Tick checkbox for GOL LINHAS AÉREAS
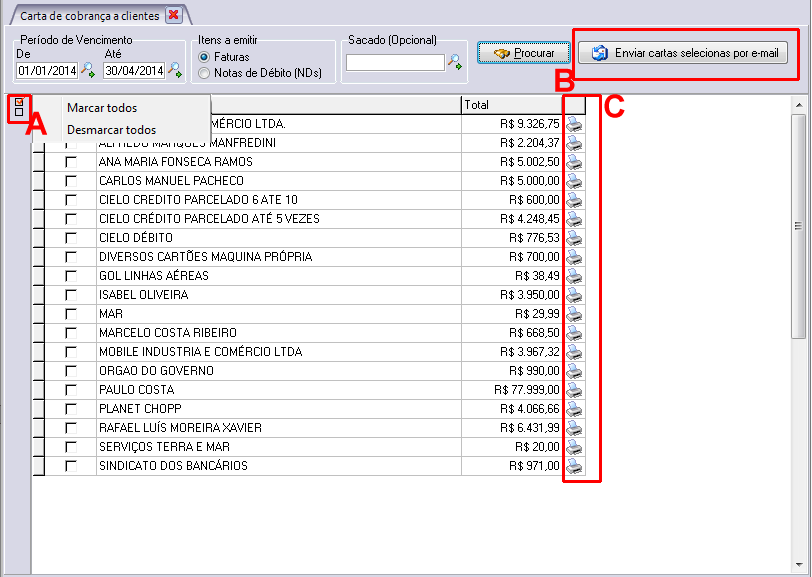The image size is (812, 577). (x=71, y=276)
